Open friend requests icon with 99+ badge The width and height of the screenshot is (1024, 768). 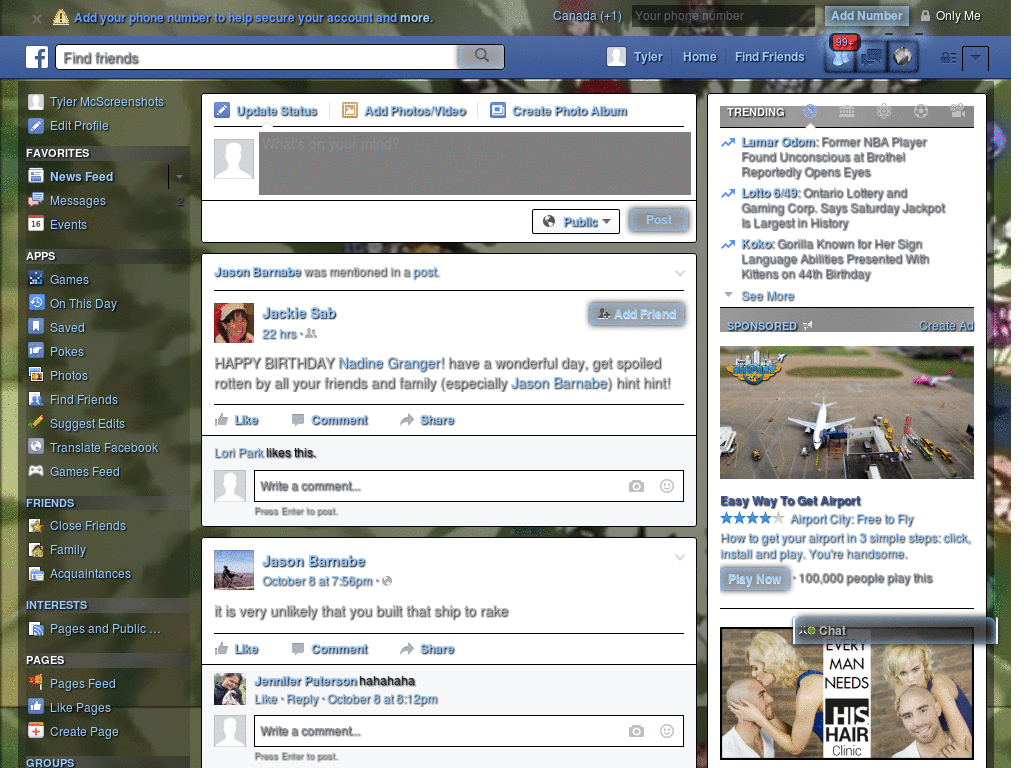pos(842,56)
